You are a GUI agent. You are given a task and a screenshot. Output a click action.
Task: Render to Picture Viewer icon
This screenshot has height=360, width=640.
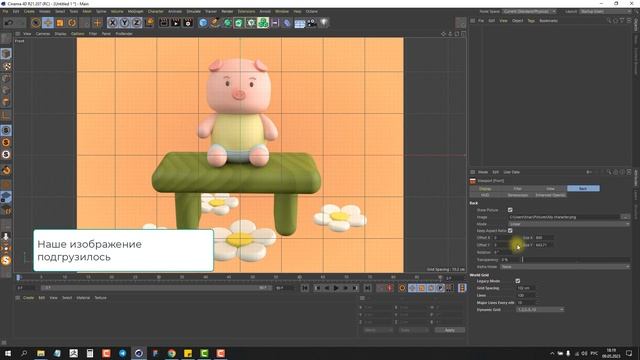click(176, 23)
